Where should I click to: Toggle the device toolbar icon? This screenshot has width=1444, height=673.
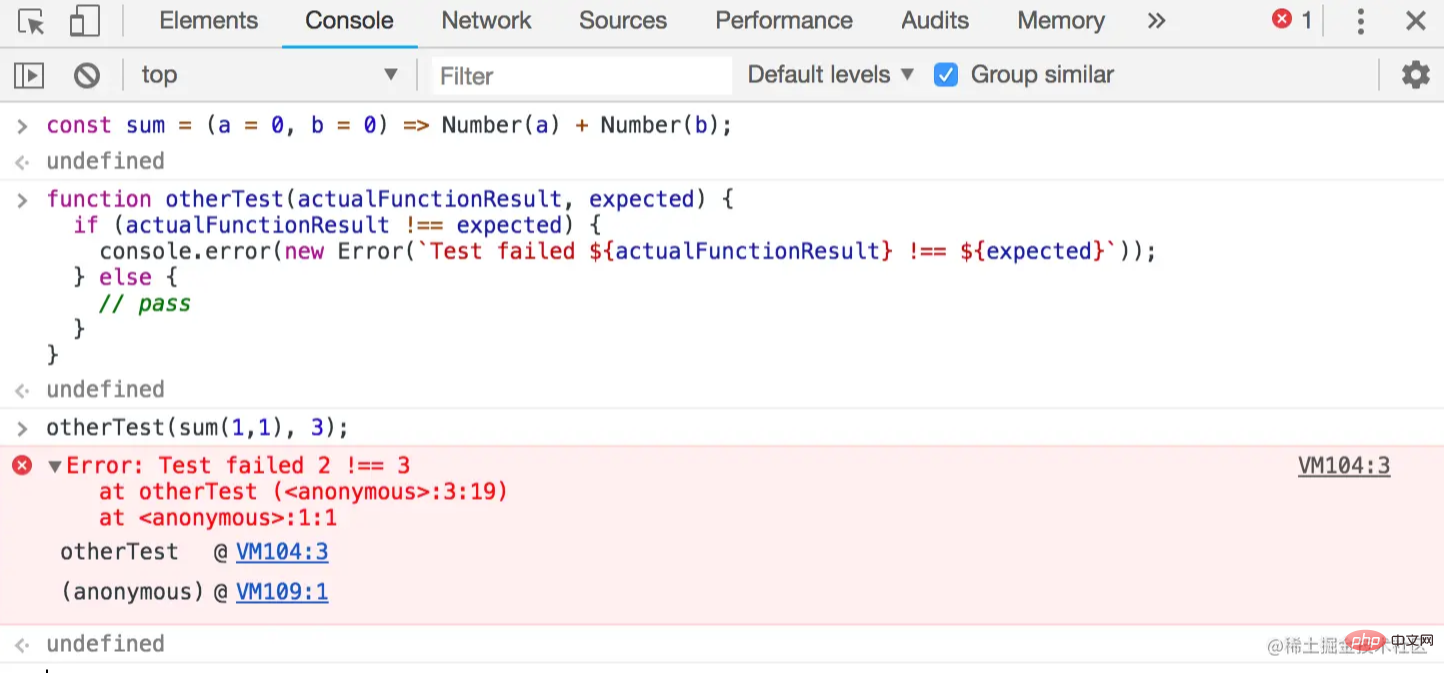click(84, 21)
